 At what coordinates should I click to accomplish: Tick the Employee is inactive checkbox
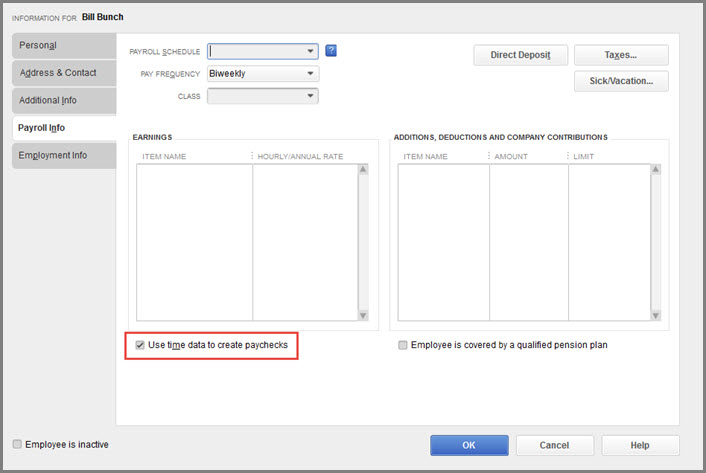point(17,444)
